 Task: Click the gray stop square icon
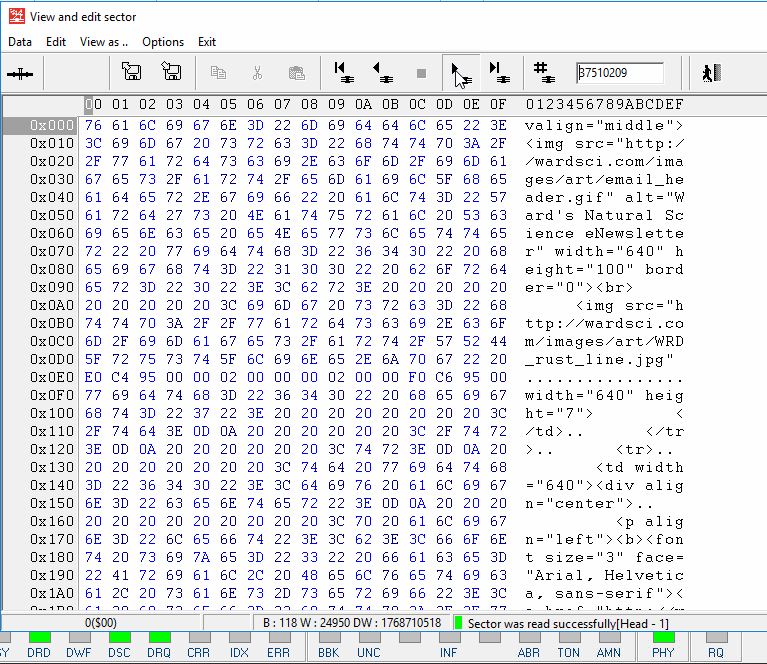point(421,73)
